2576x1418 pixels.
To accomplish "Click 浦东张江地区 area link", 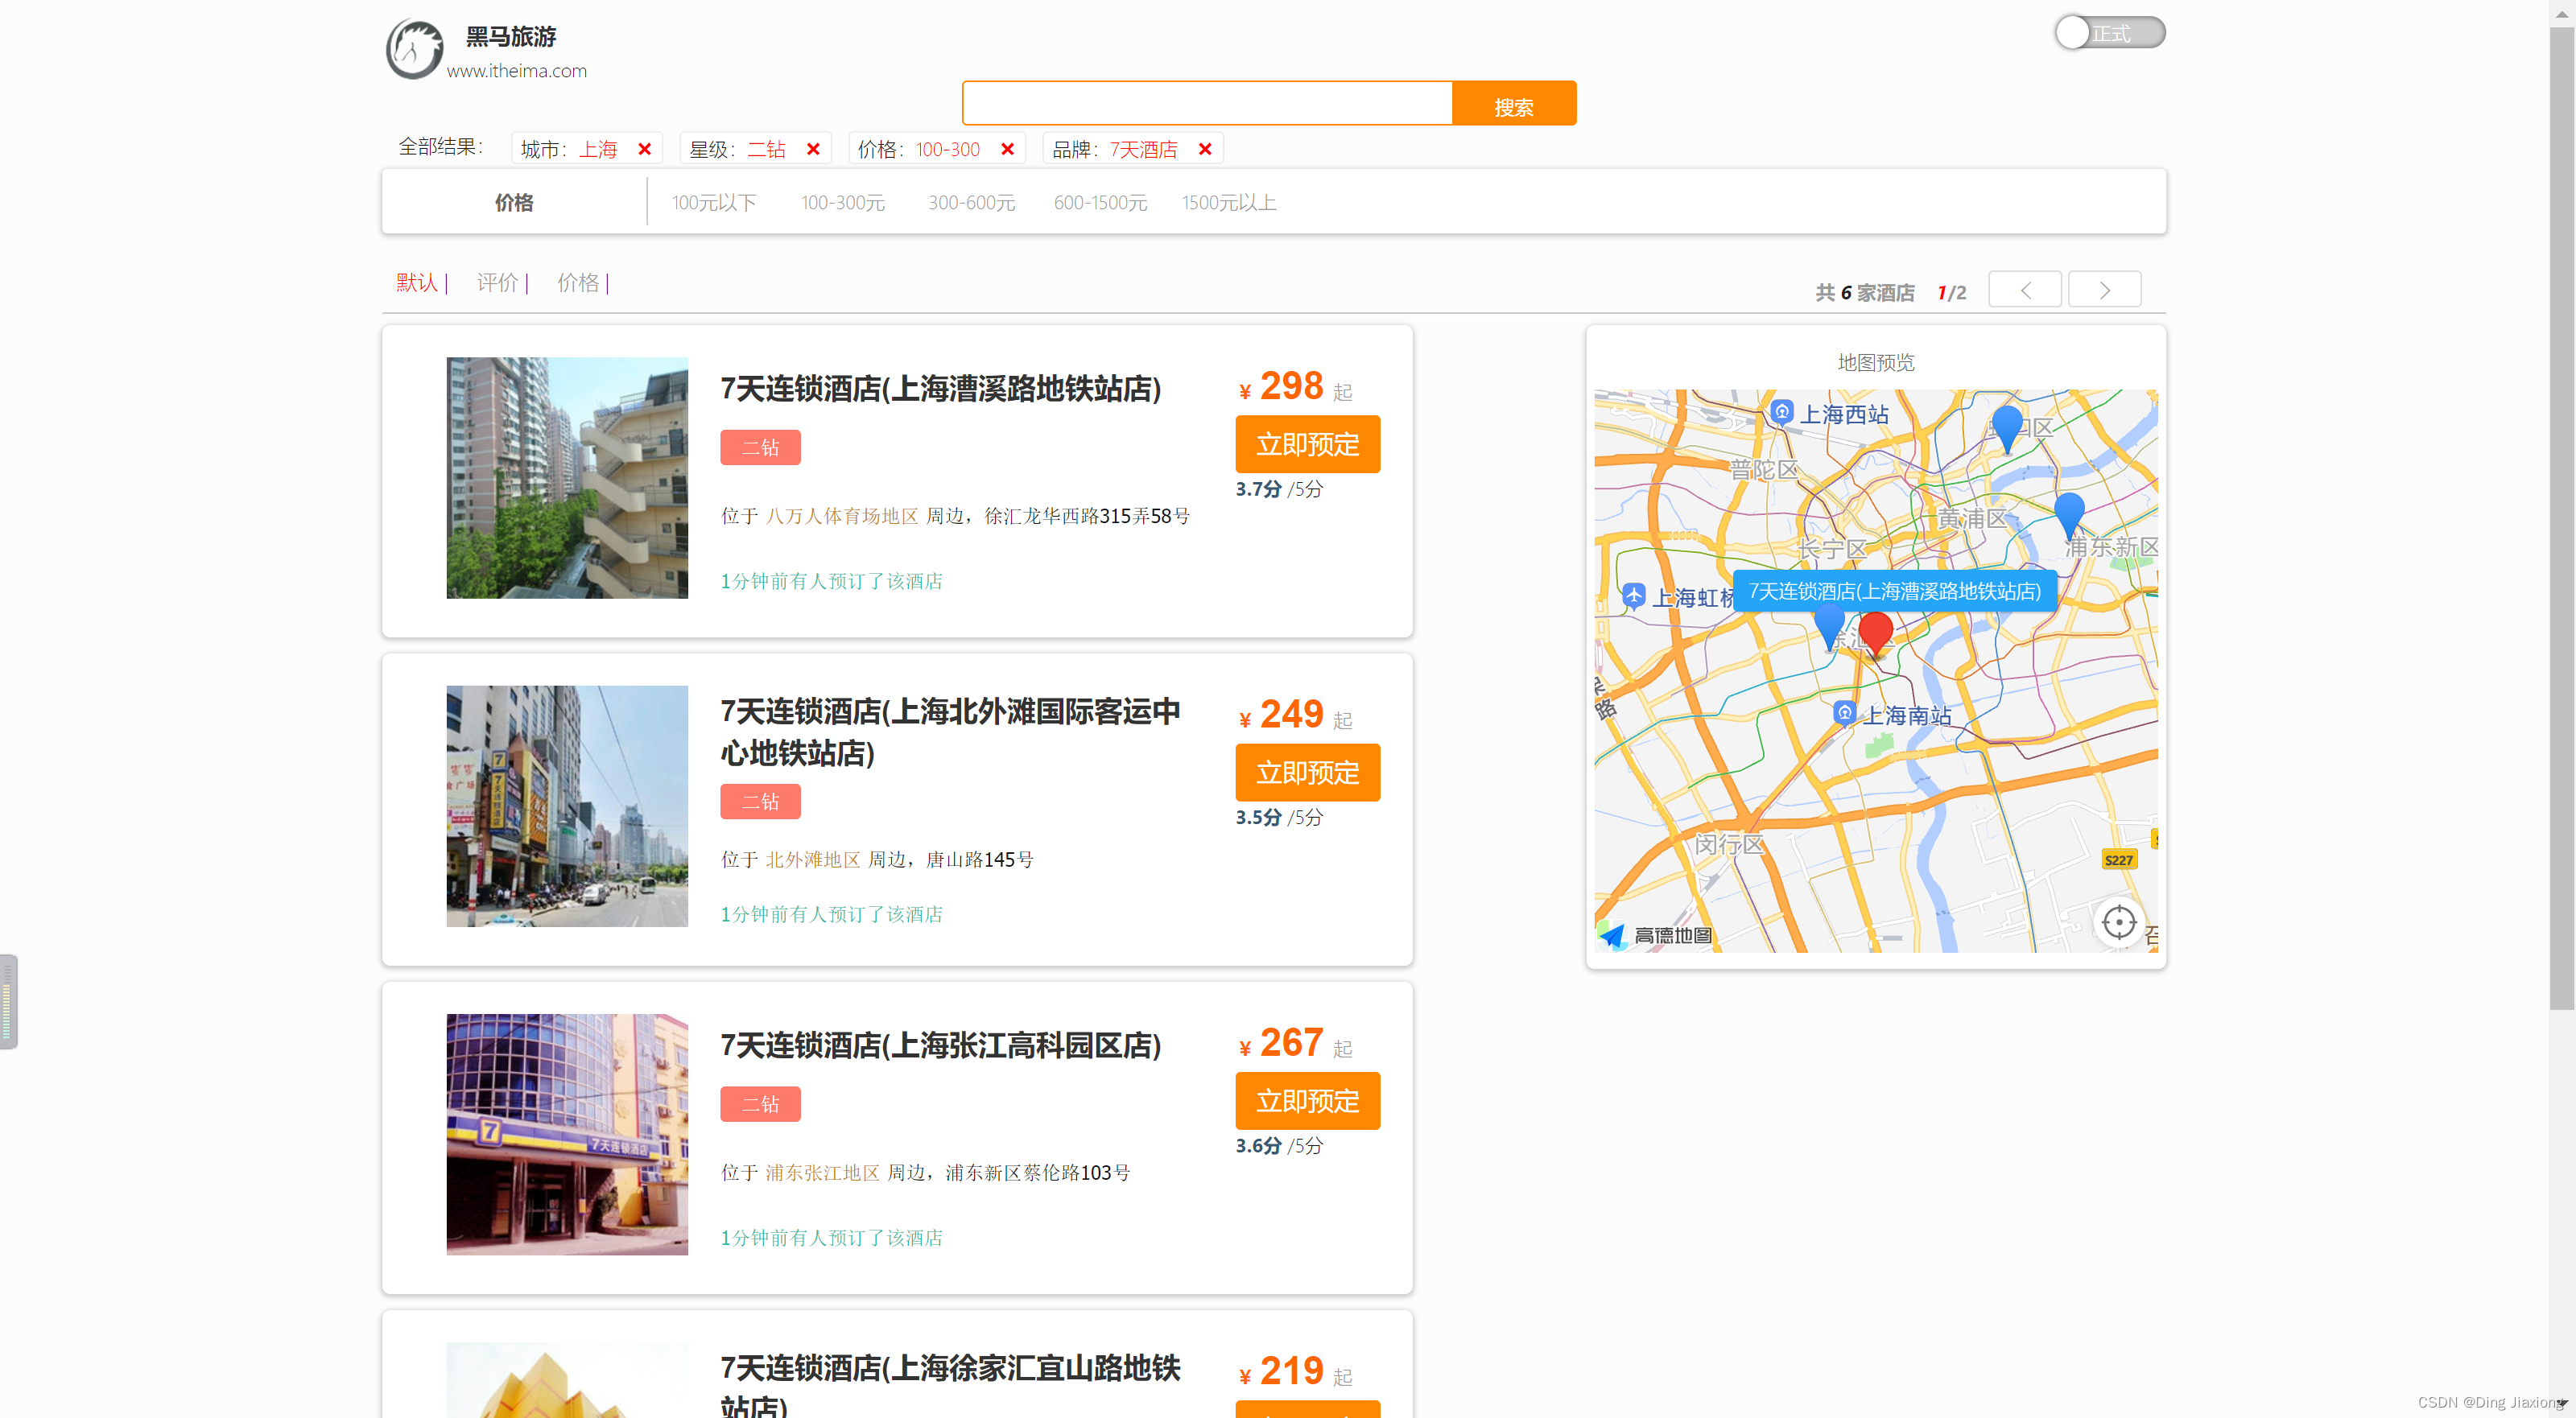I will (822, 1173).
